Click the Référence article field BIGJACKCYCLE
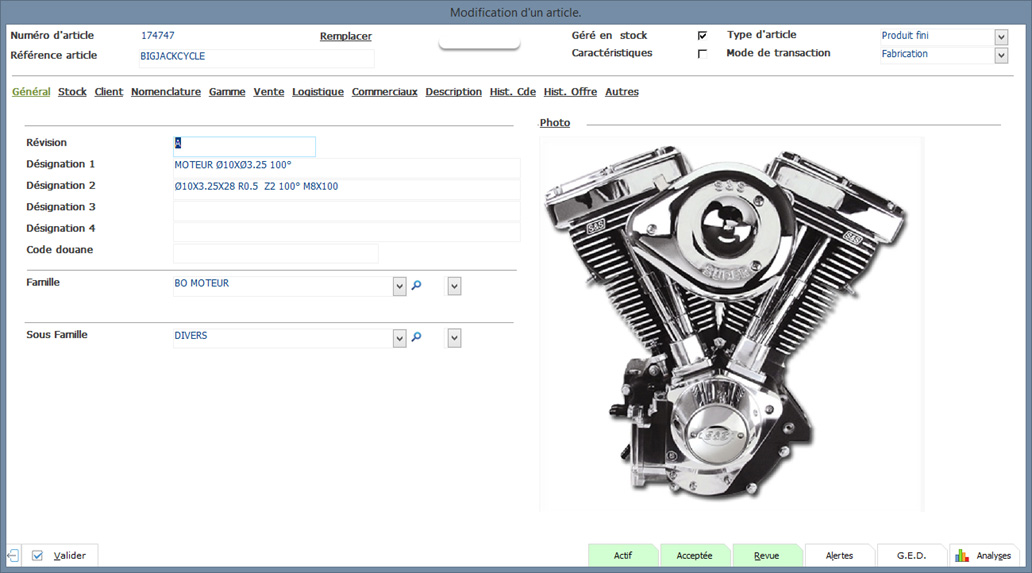This screenshot has width=1032, height=573. [x=257, y=58]
